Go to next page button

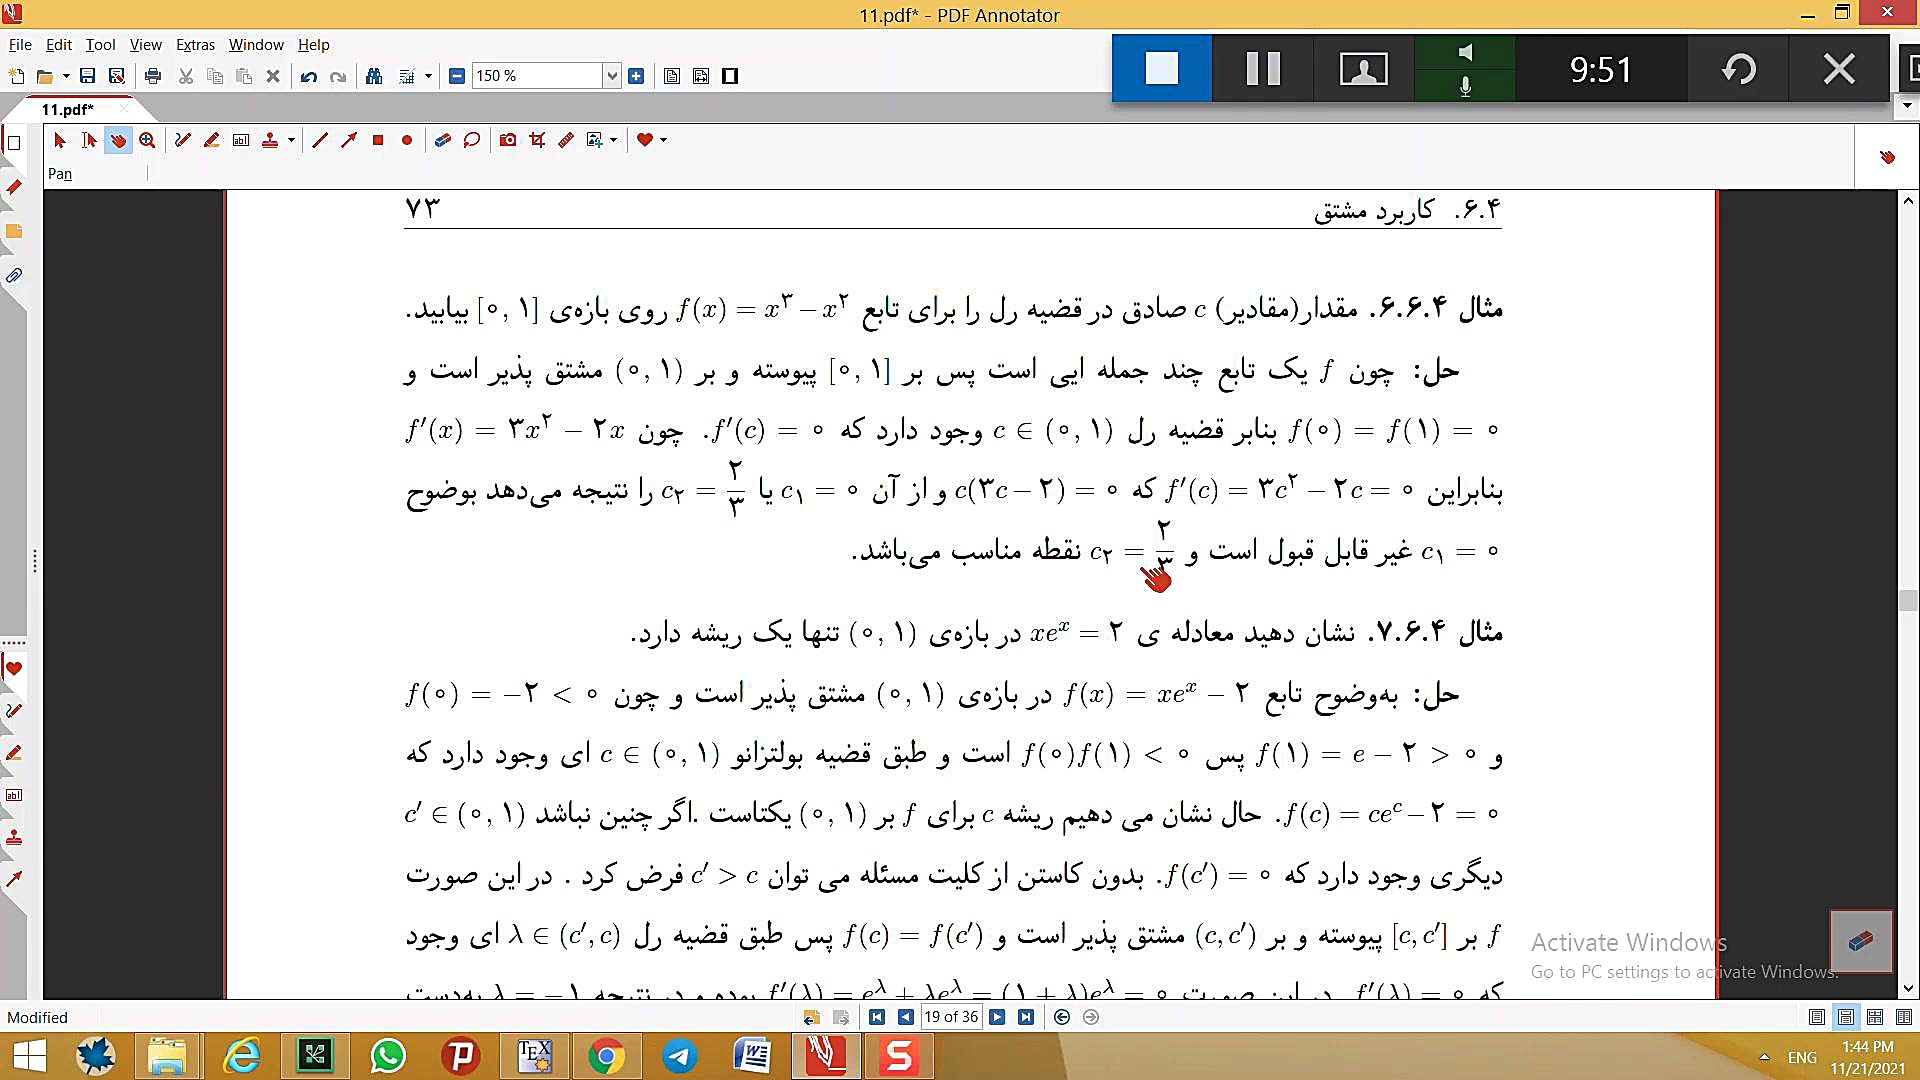click(x=997, y=1017)
